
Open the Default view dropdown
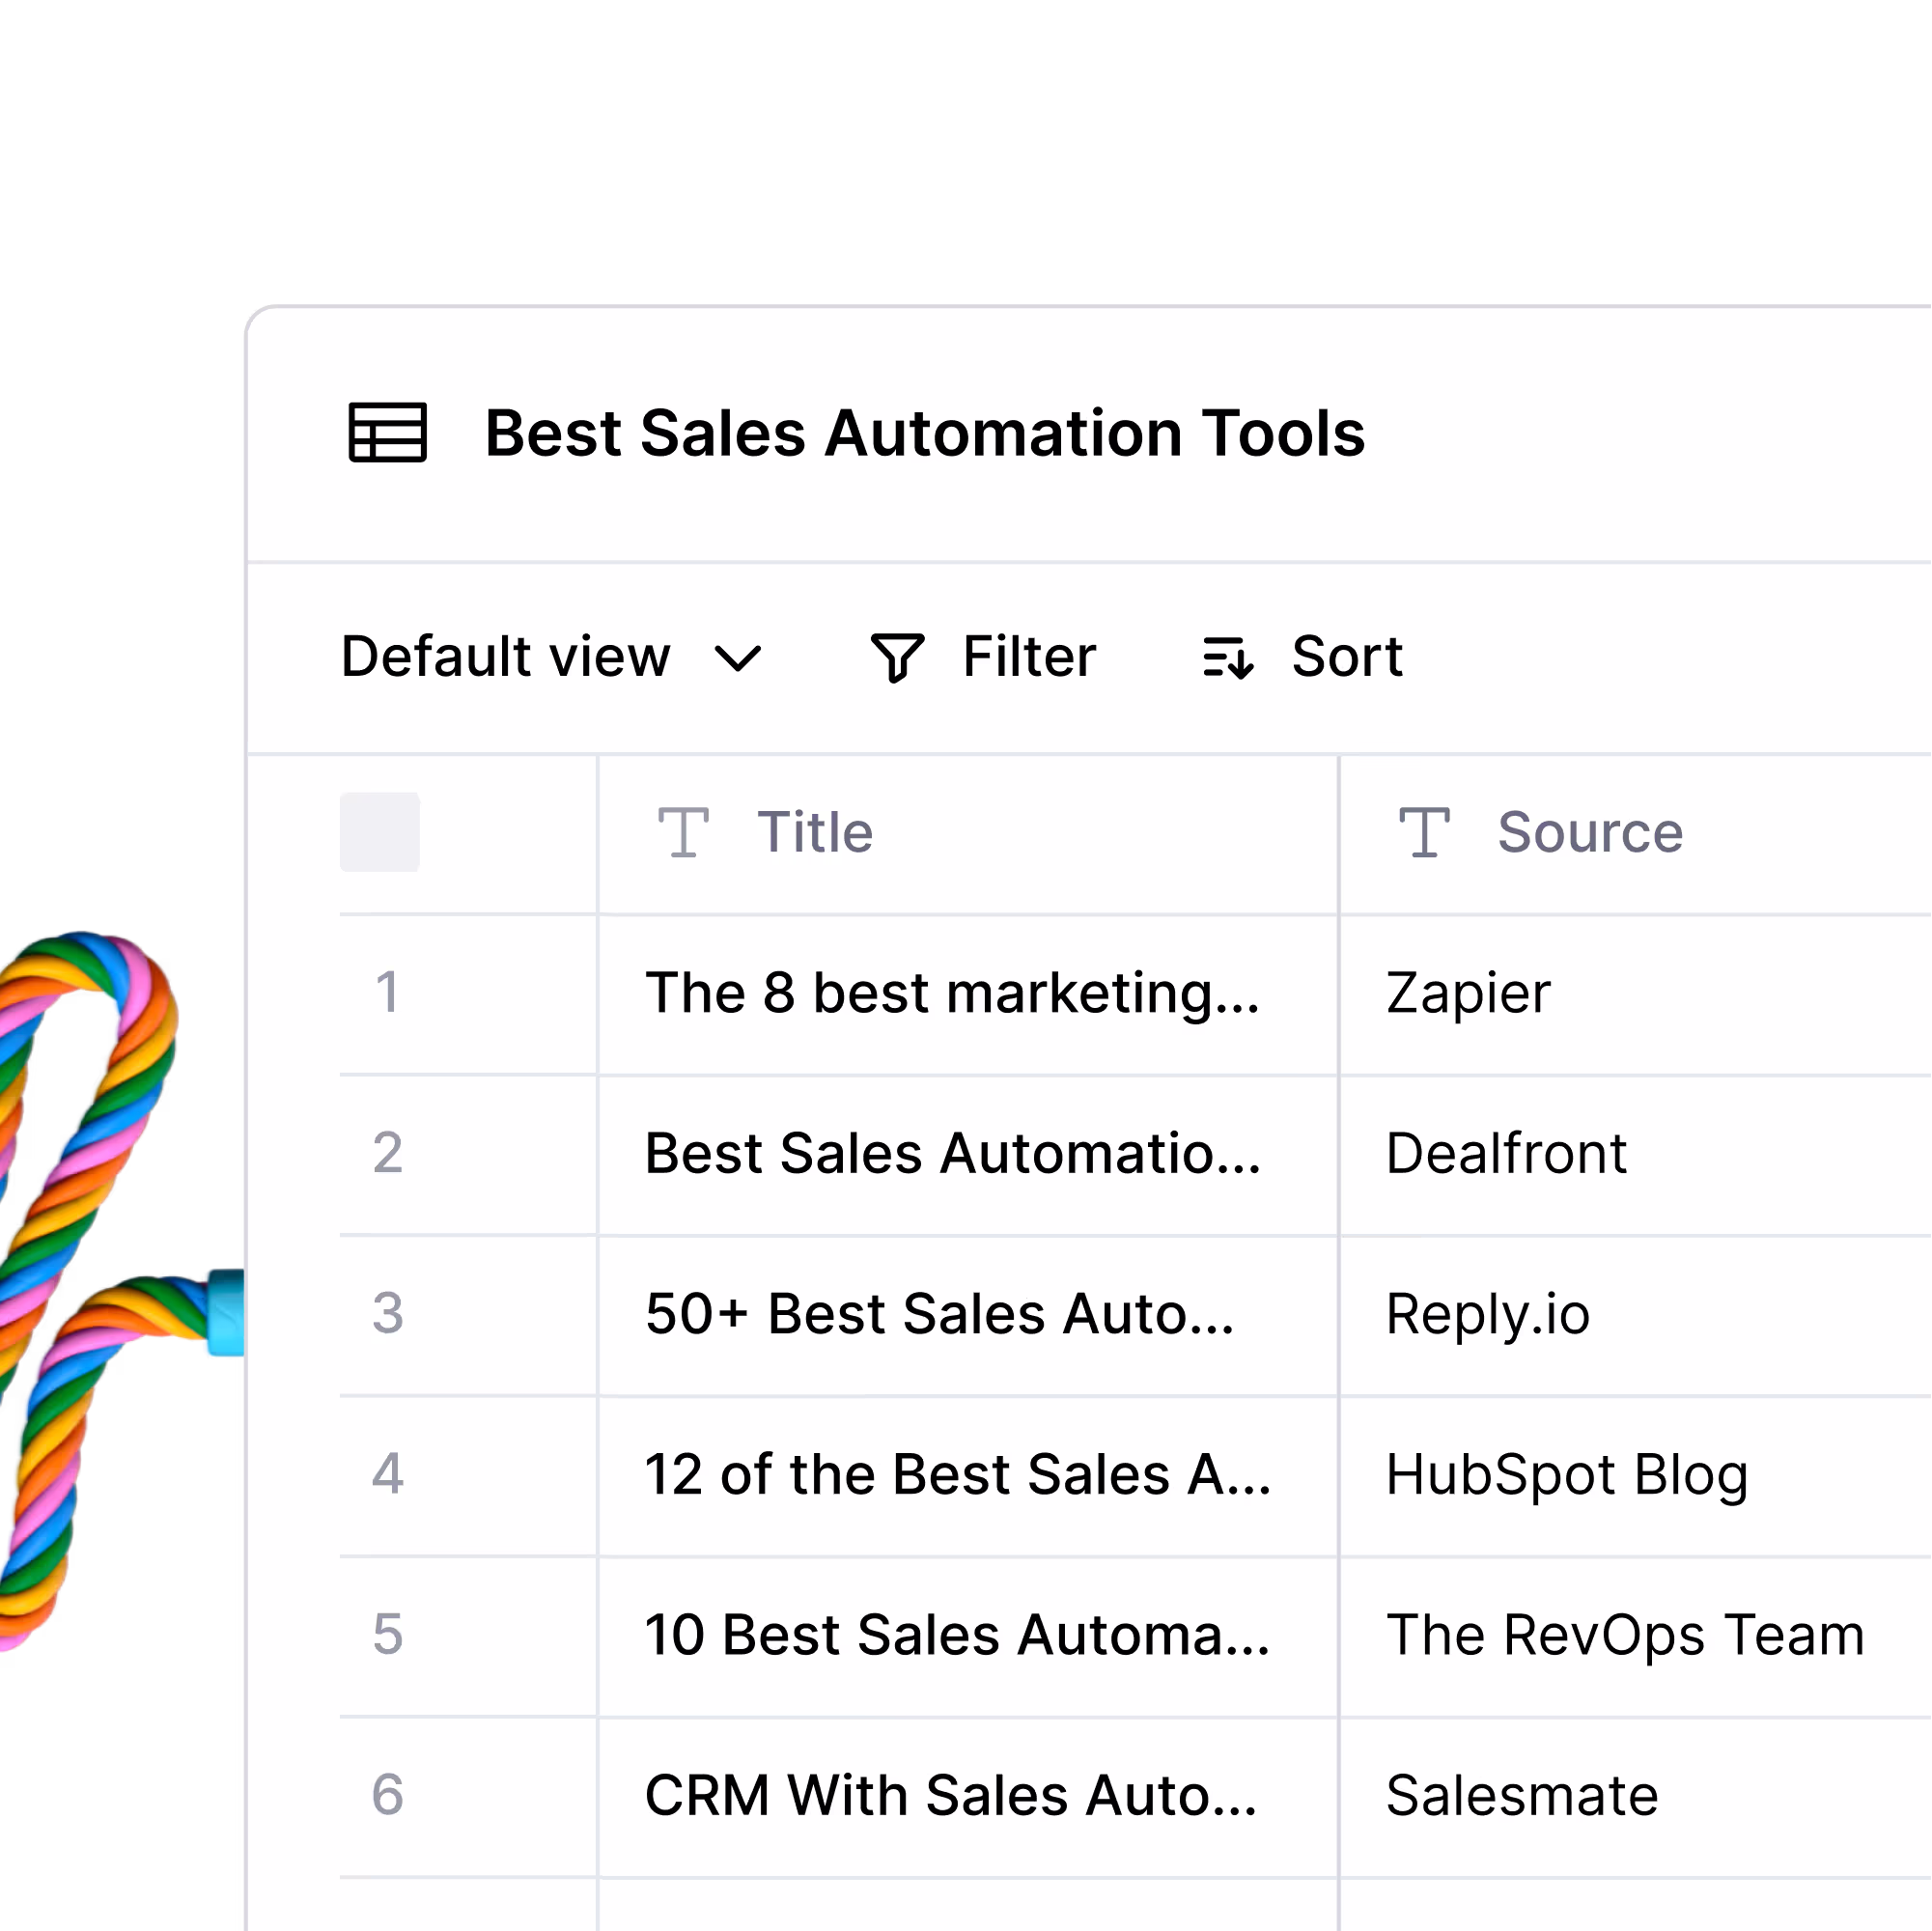click(551, 657)
